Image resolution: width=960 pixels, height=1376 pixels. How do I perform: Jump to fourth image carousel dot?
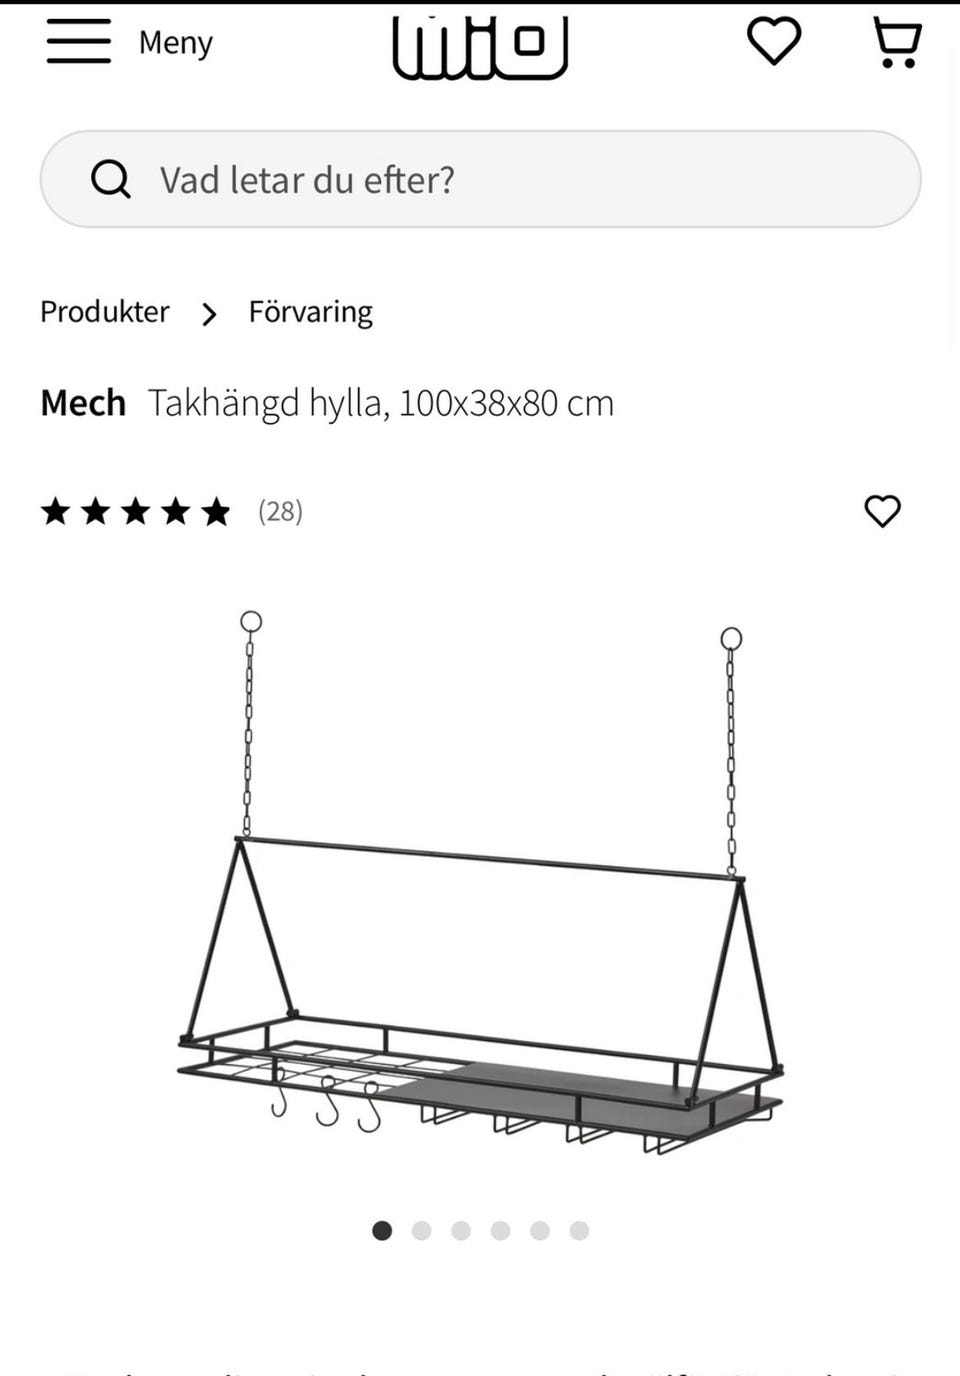click(x=501, y=1230)
